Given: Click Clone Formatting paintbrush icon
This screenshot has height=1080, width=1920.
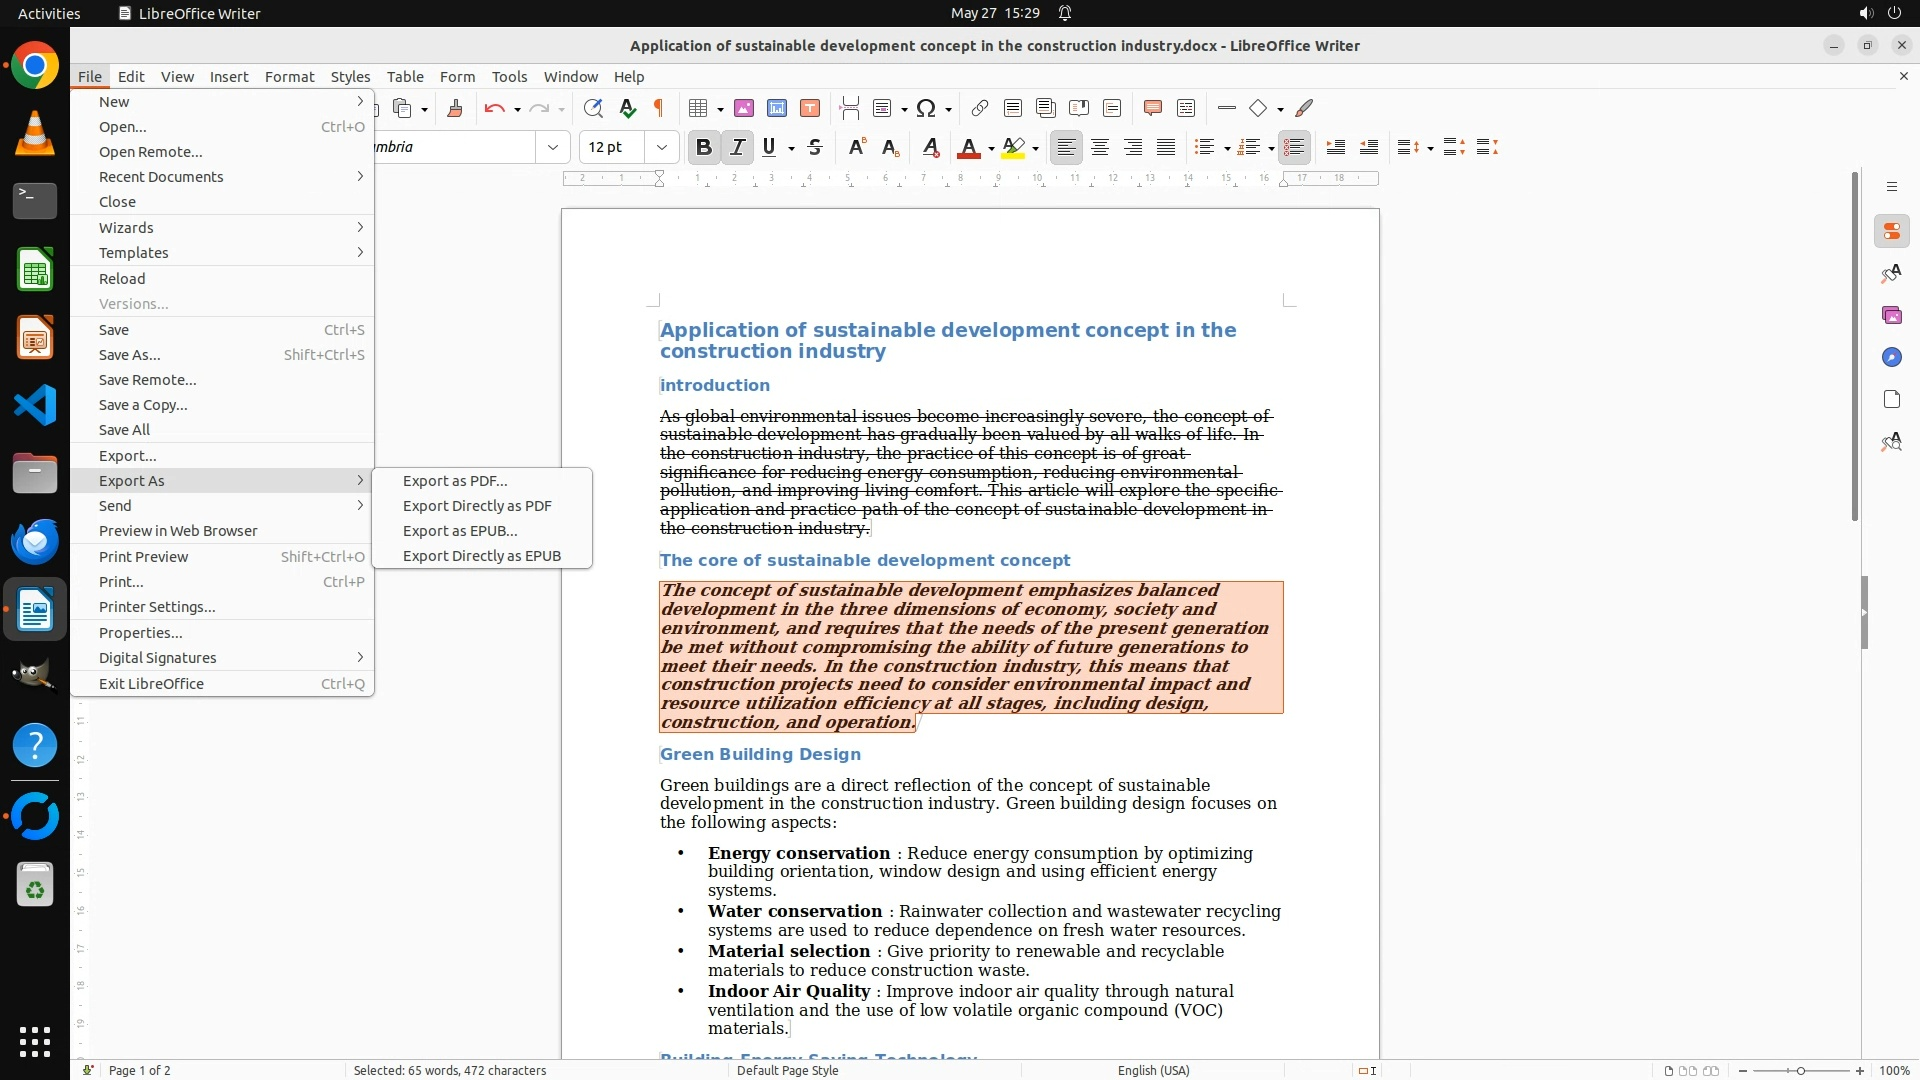Looking at the screenshot, I should pyautogui.click(x=455, y=108).
